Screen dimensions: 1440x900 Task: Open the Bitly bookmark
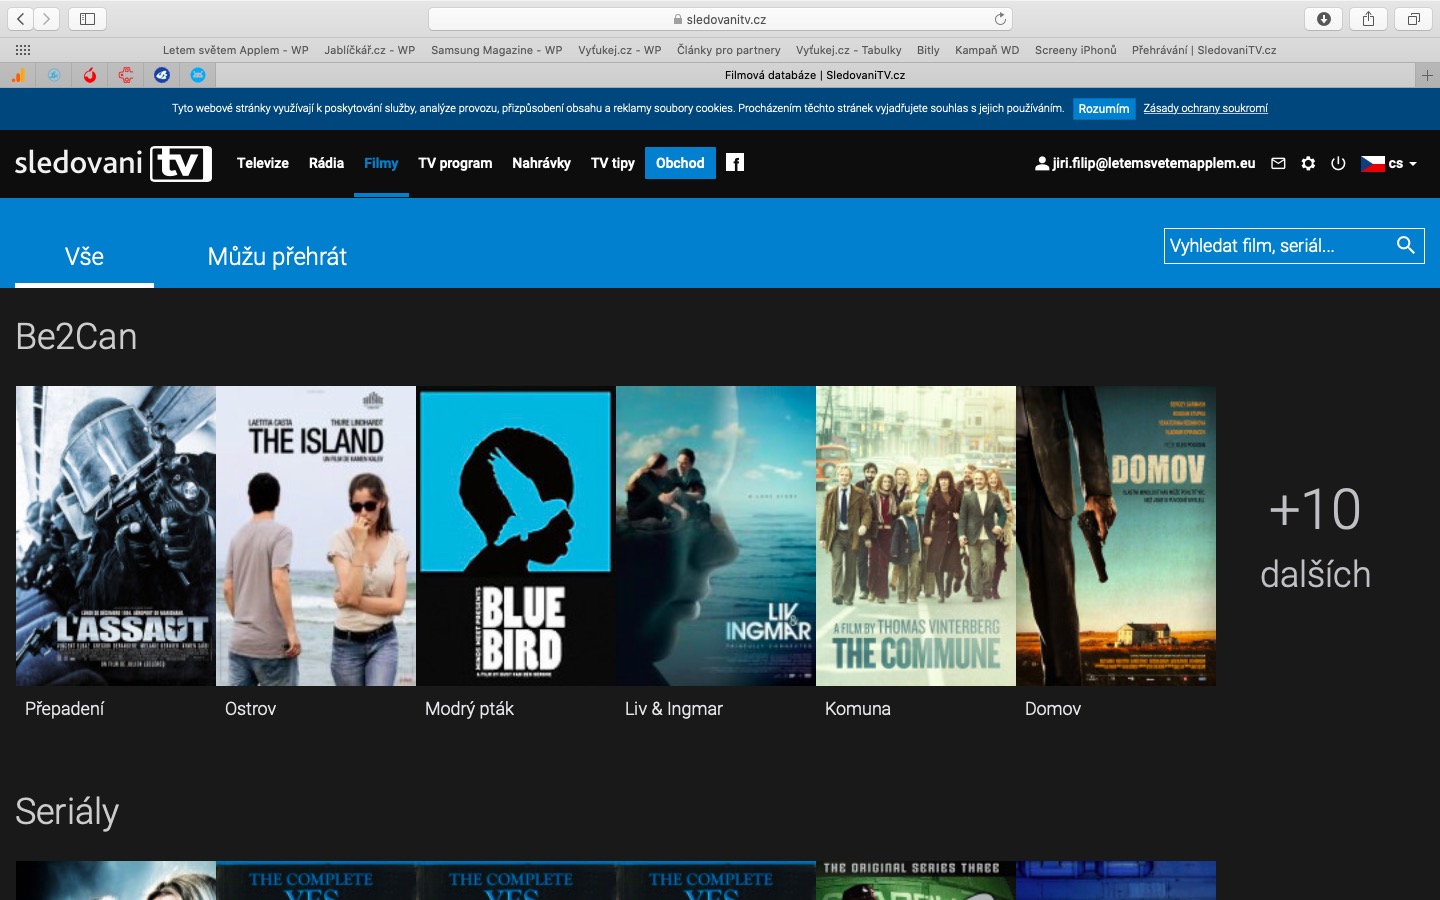tap(928, 50)
